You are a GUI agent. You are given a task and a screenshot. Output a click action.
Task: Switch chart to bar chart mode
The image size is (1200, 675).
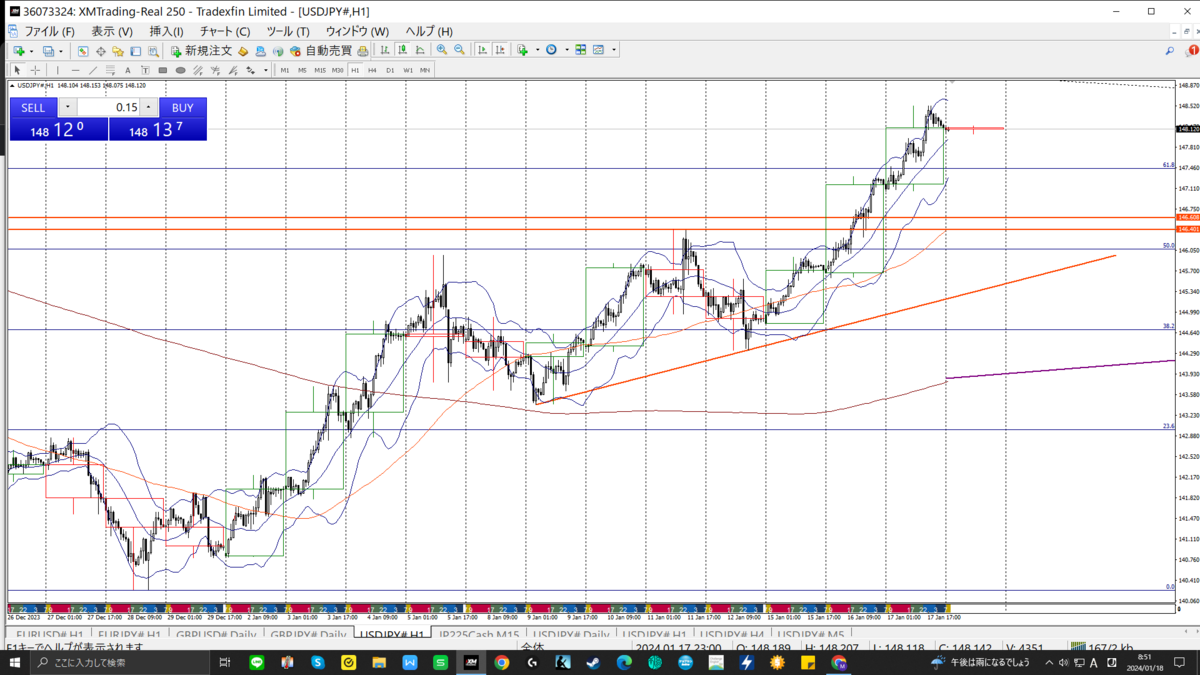(x=384, y=50)
